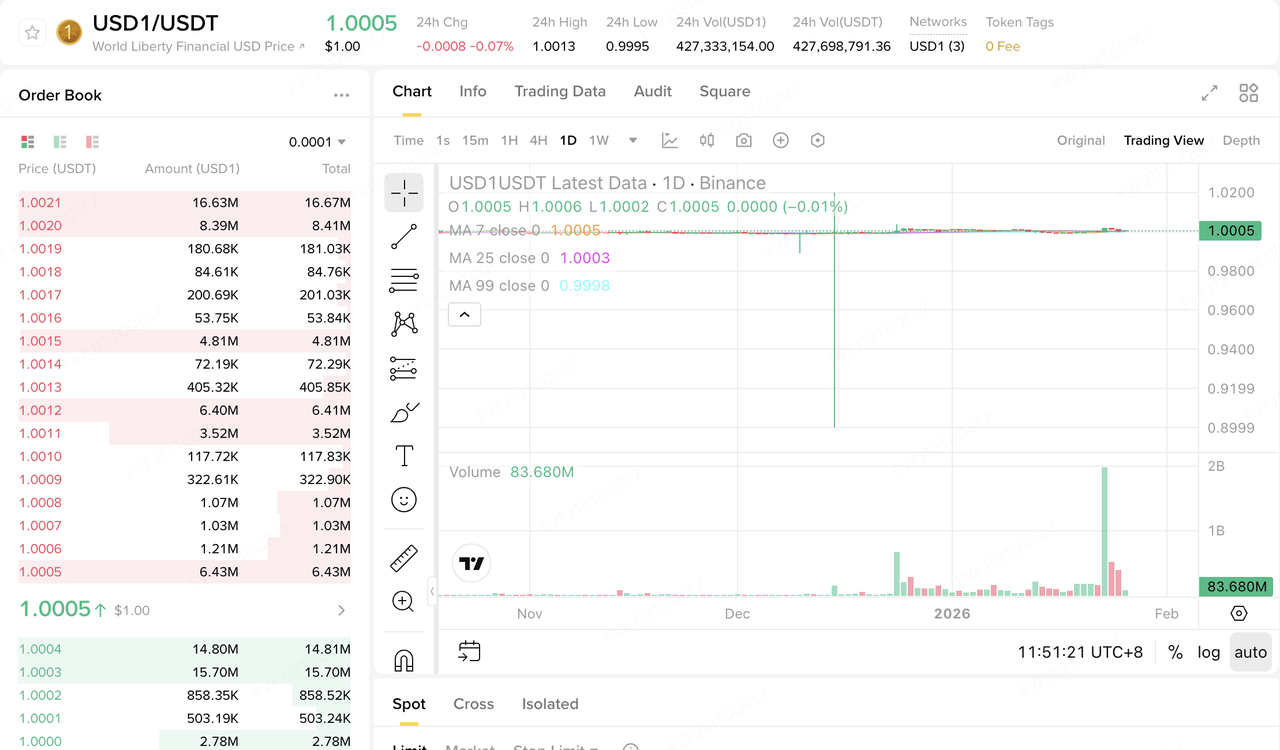
Task: Collapse the moving average indicator legend
Action: pyautogui.click(x=464, y=315)
